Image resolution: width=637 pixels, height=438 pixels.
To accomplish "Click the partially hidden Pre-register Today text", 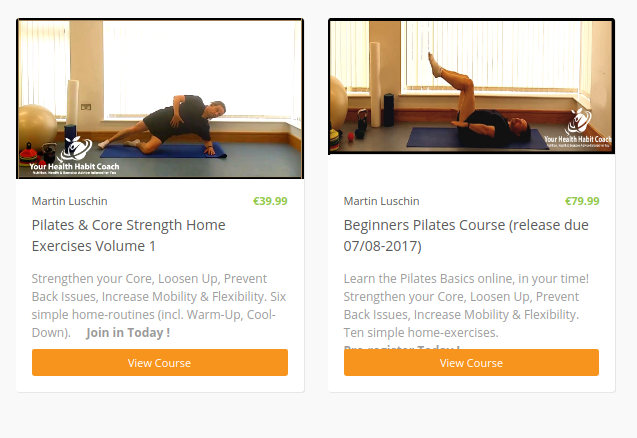I will point(402,347).
